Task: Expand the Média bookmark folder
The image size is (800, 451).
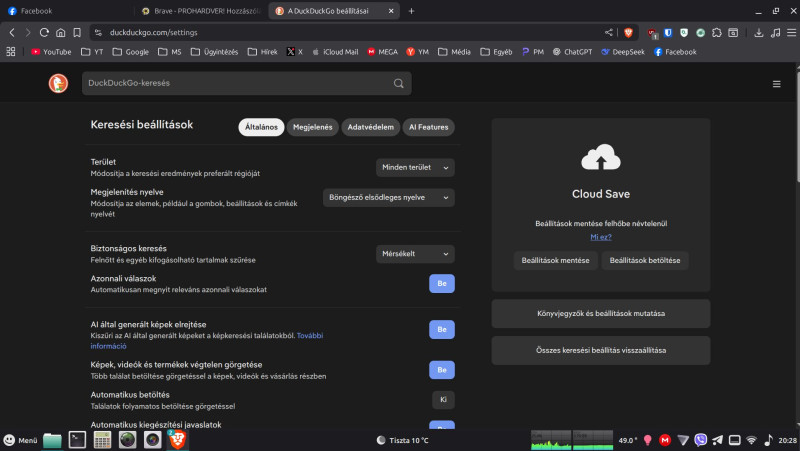Action: point(454,52)
